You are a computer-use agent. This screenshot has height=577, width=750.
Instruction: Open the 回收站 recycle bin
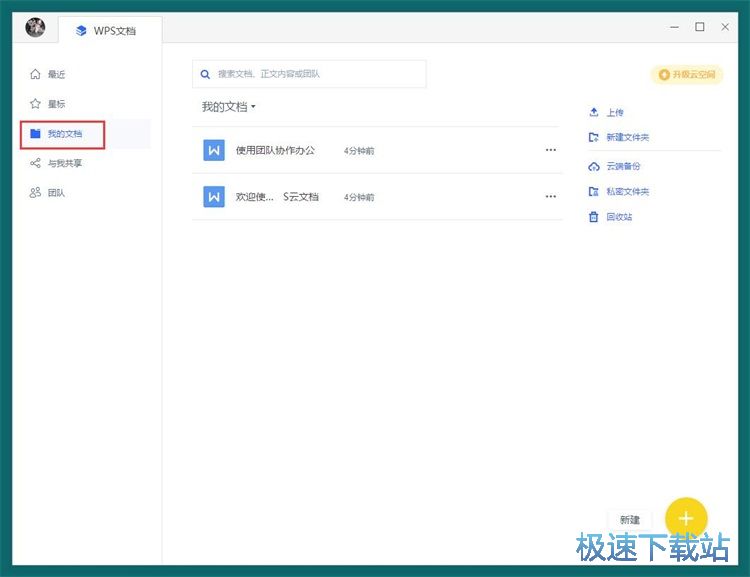pyautogui.click(x=619, y=217)
